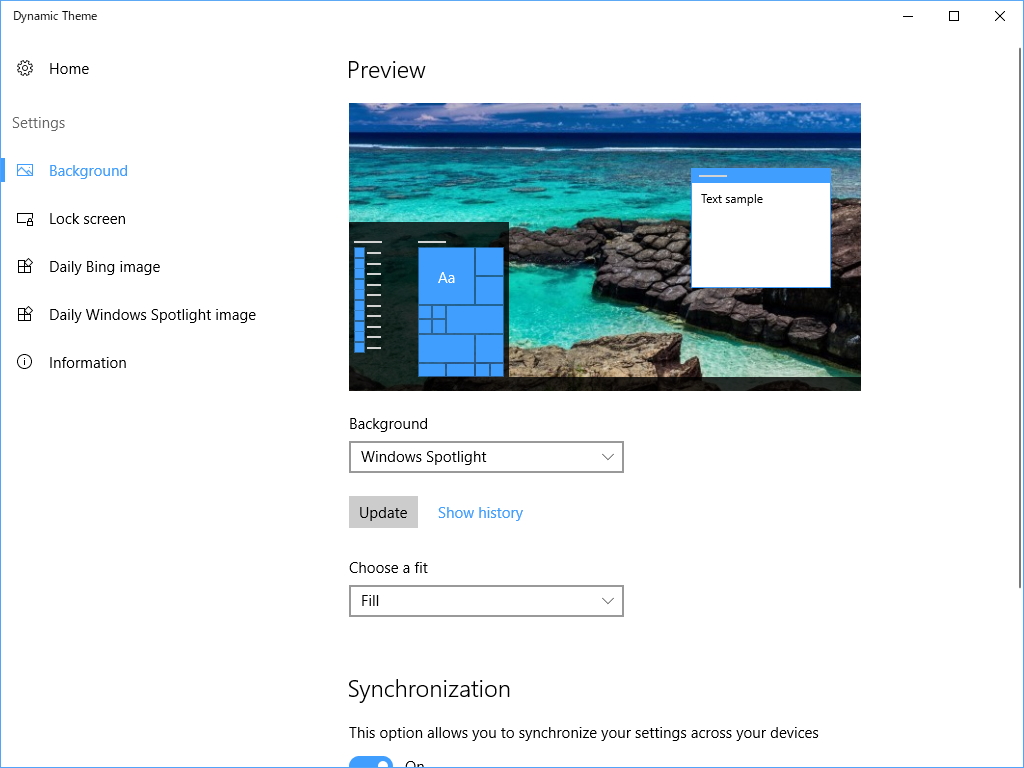The height and width of the screenshot is (768, 1024).
Task: Open the Background source dropdown
Action: point(486,457)
